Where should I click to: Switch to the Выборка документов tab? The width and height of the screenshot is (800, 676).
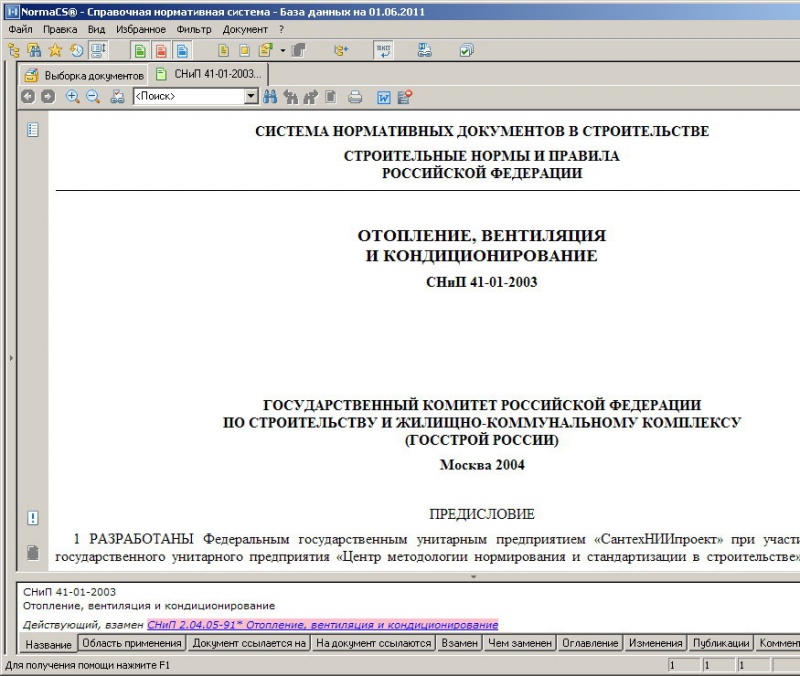[x=84, y=75]
